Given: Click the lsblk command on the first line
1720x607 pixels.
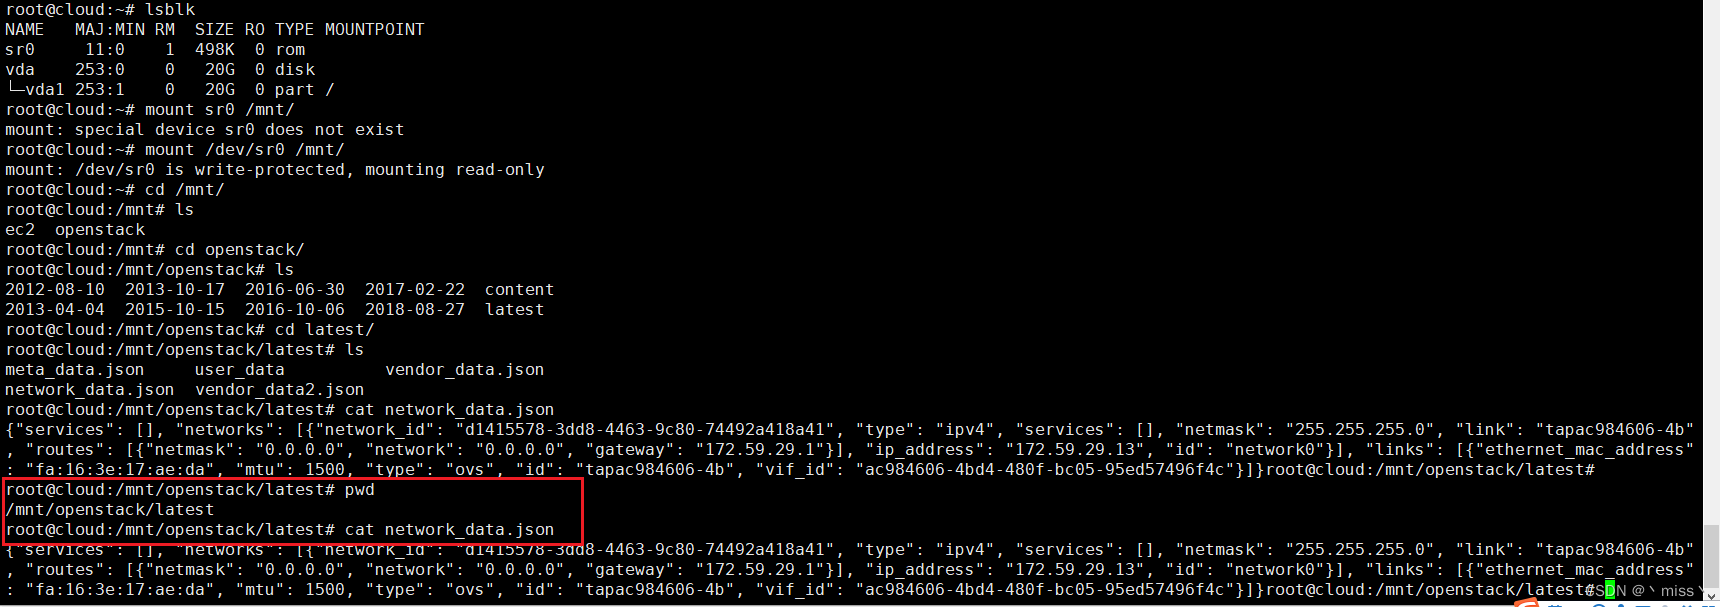Looking at the screenshot, I should tap(170, 10).
